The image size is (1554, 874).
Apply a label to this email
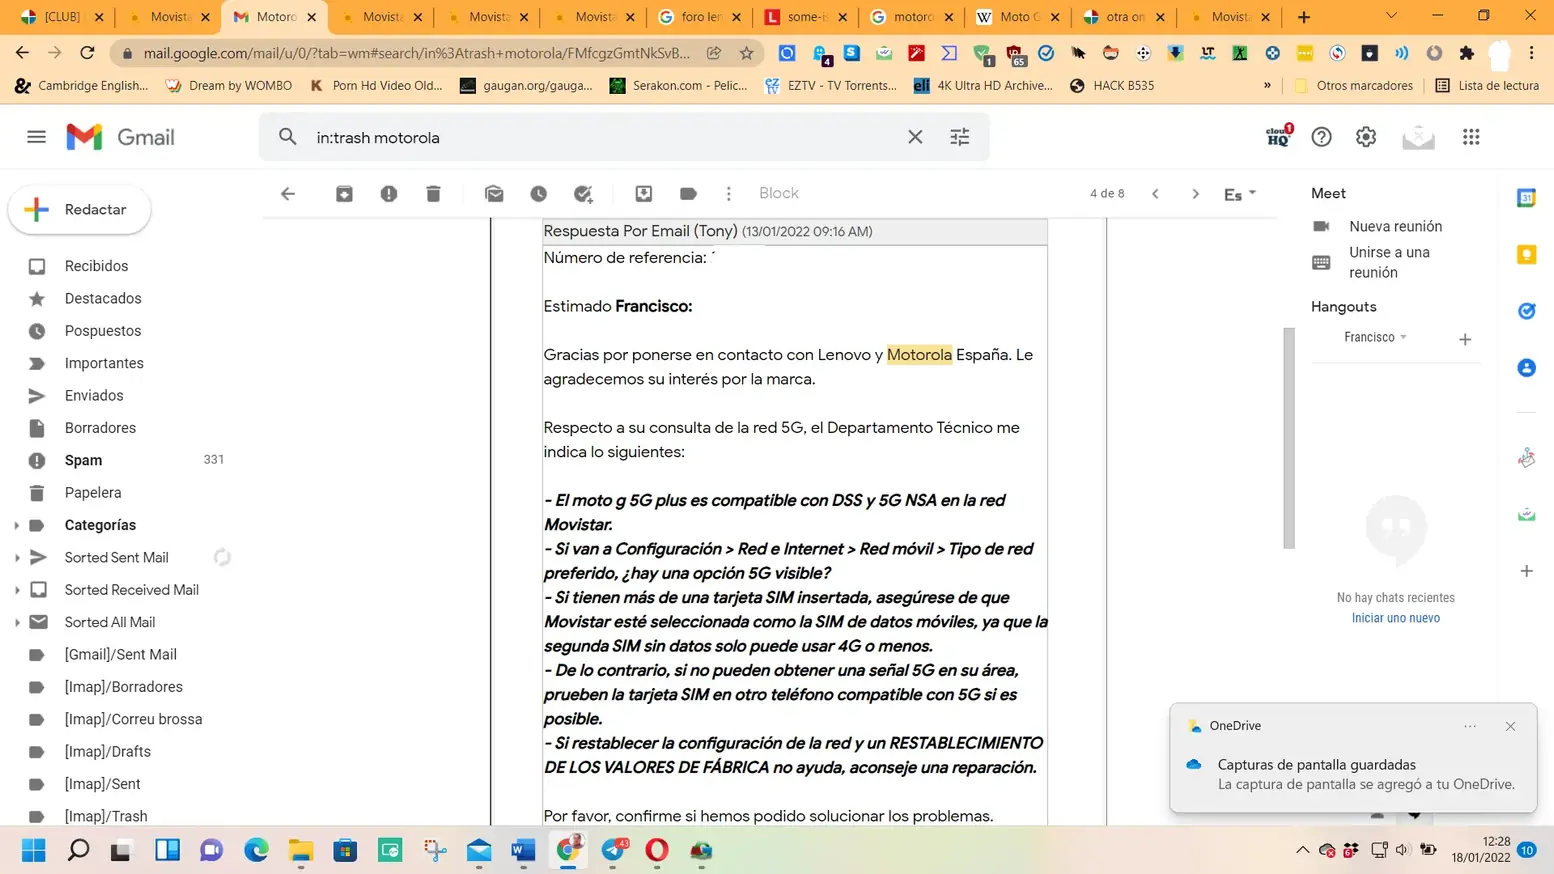coord(688,194)
